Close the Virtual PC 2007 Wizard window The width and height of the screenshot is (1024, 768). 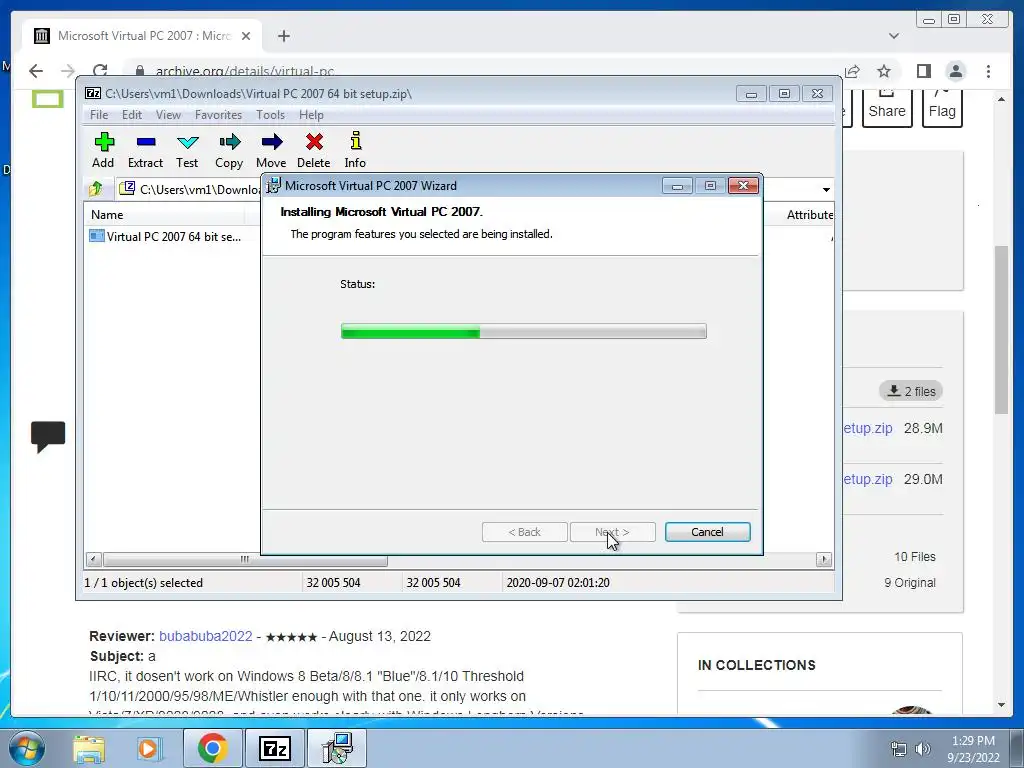point(743,185)
